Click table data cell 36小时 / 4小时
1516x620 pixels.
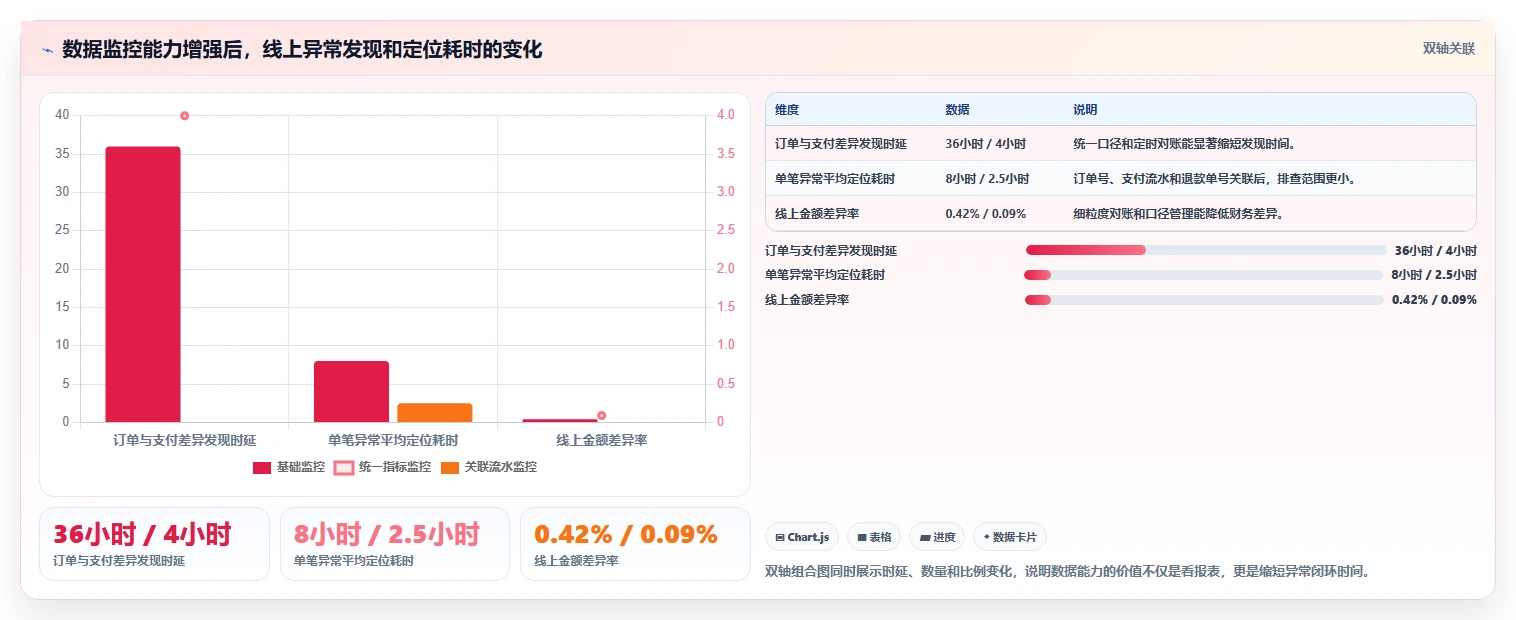(x=985, y=144)
